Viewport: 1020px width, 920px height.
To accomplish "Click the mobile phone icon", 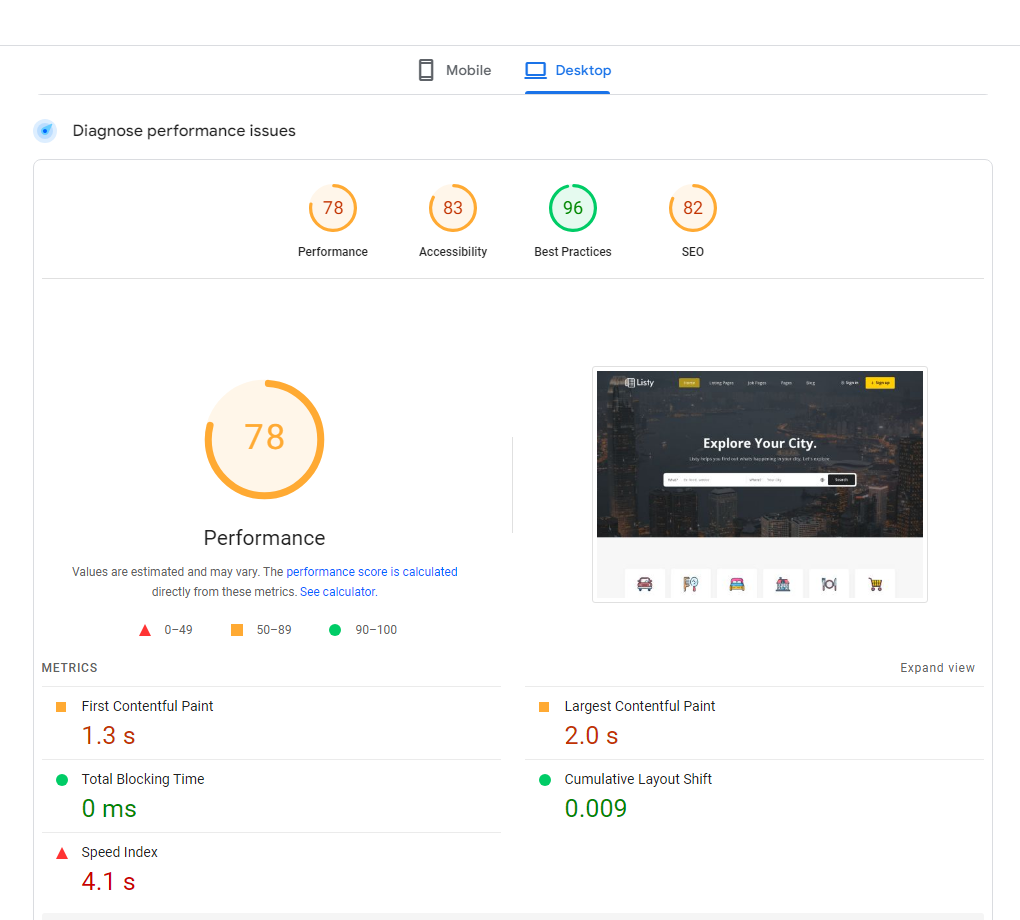I will point(426,70).
